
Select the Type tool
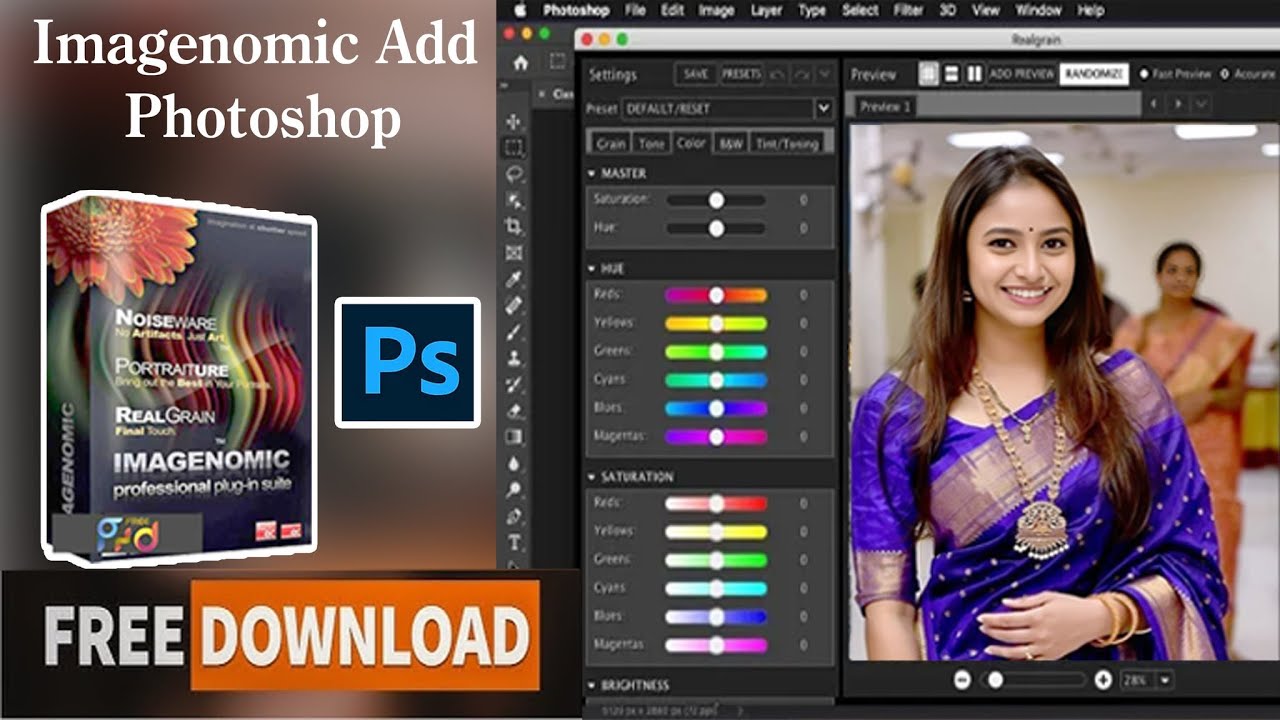tap(515, 543)
